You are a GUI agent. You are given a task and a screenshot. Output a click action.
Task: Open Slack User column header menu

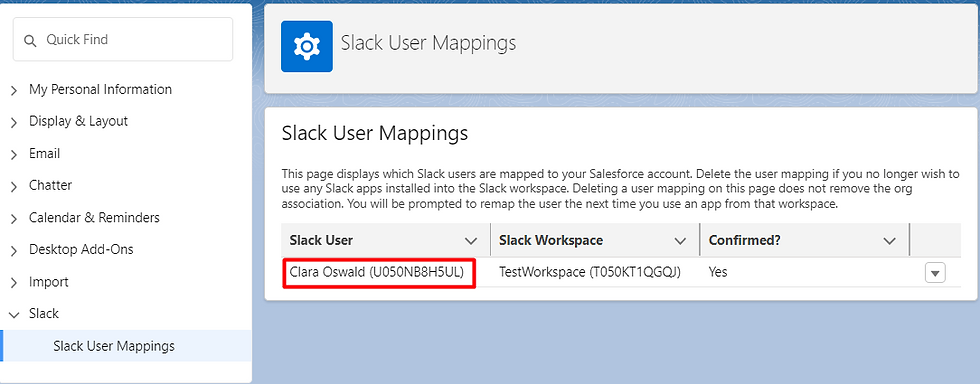pyautogui.click(x=471, y=241)
